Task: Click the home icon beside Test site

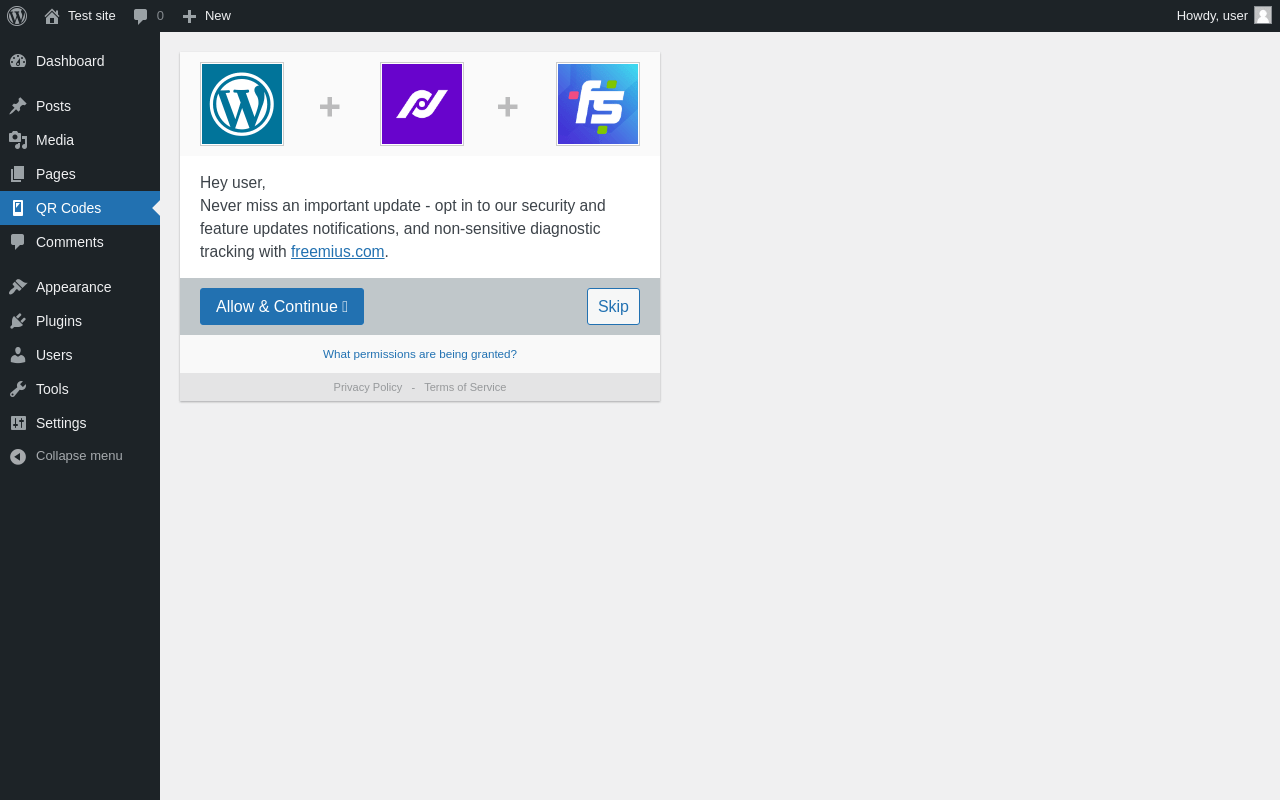Action: pos(52,16)
